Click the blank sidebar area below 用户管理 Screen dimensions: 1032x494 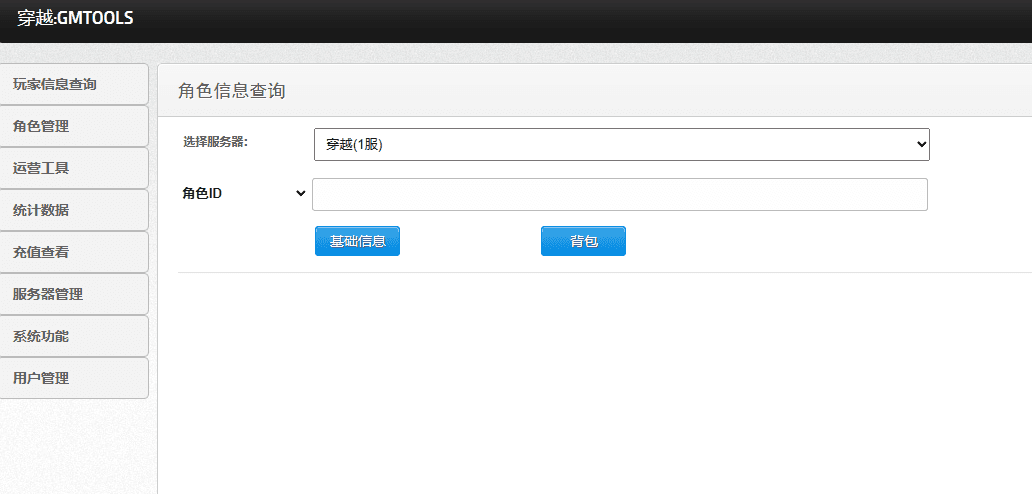tap(76, 445)
